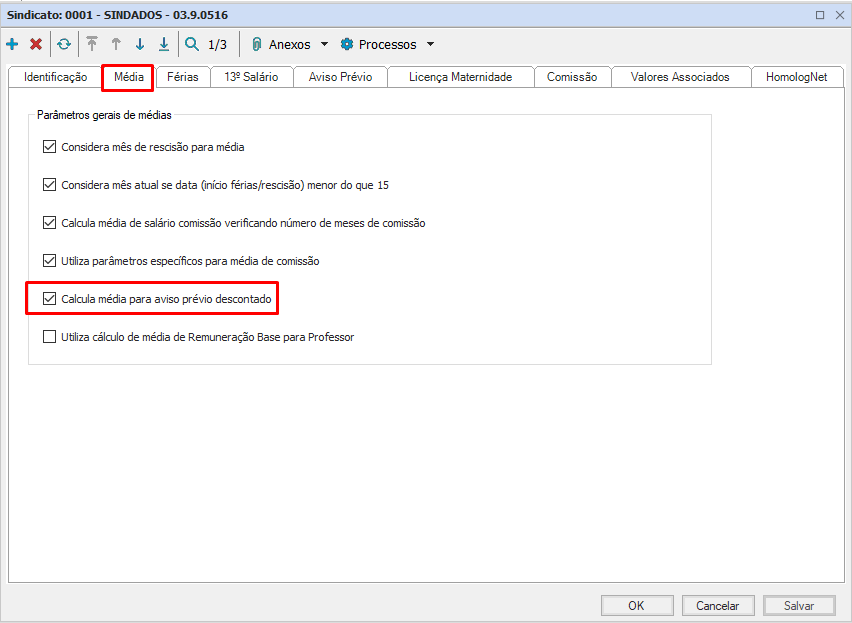Select the Média tab
The width and height of the screenshot is (852, 623).
(x=129, y=77)
